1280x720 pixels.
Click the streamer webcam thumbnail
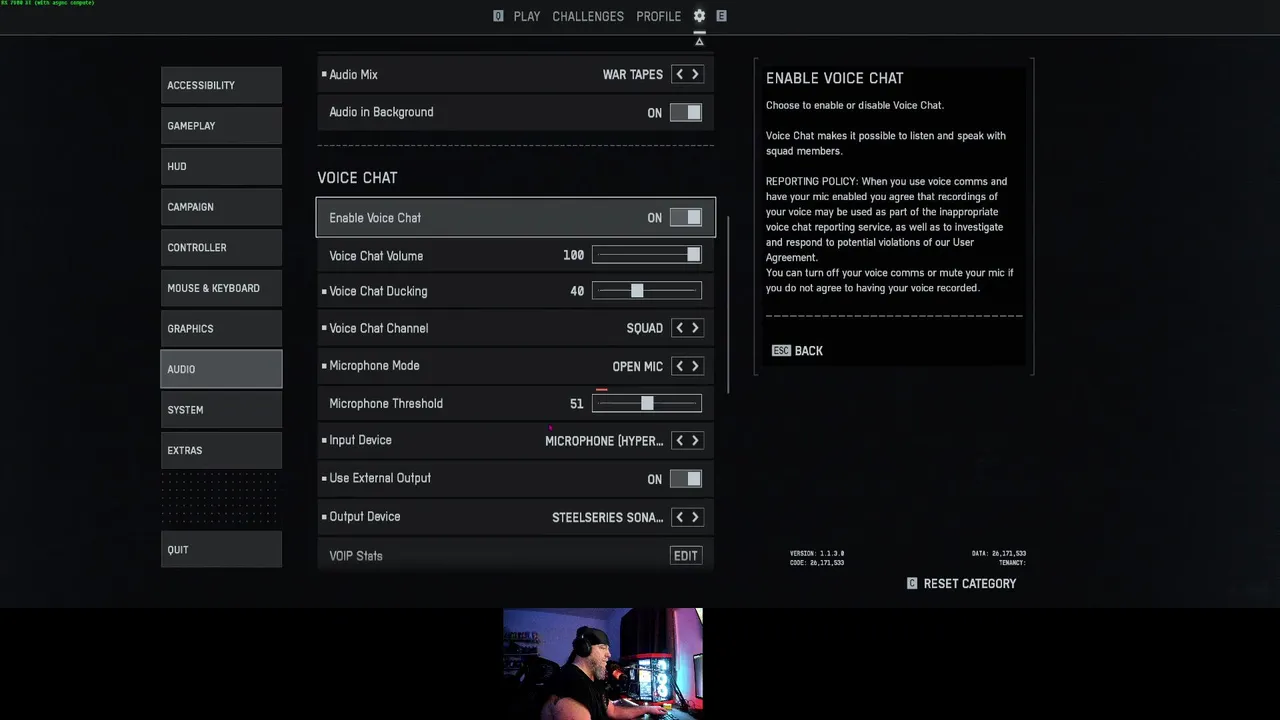(603, 663)
